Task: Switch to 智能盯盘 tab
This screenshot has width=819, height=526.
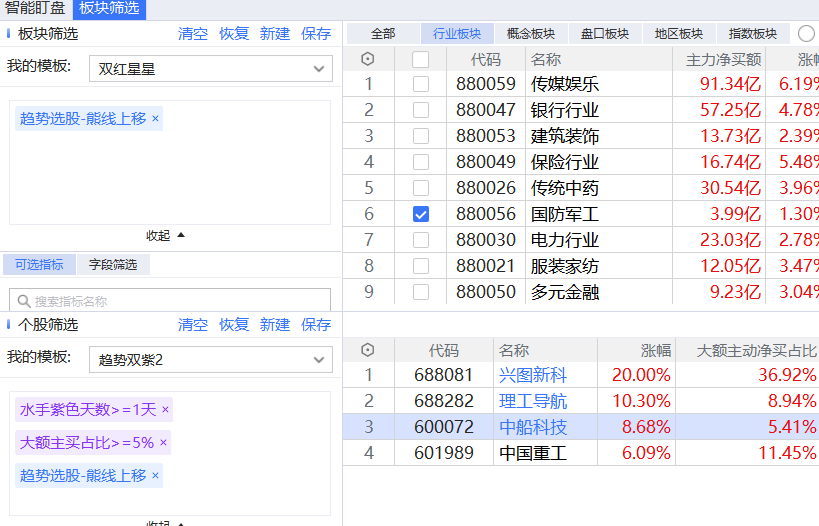Action: click(34, 8)
